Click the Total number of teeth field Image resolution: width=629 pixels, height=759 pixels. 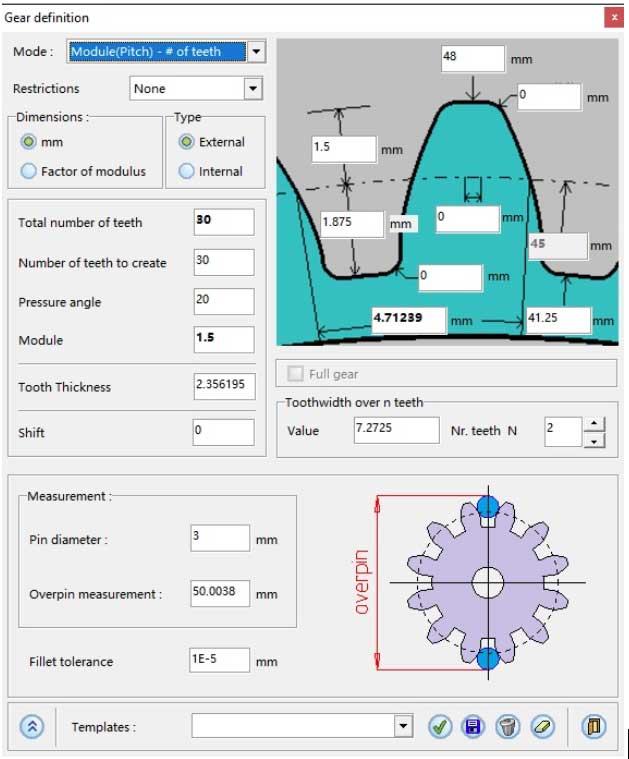pyautogui.click(x=224, y=221)
